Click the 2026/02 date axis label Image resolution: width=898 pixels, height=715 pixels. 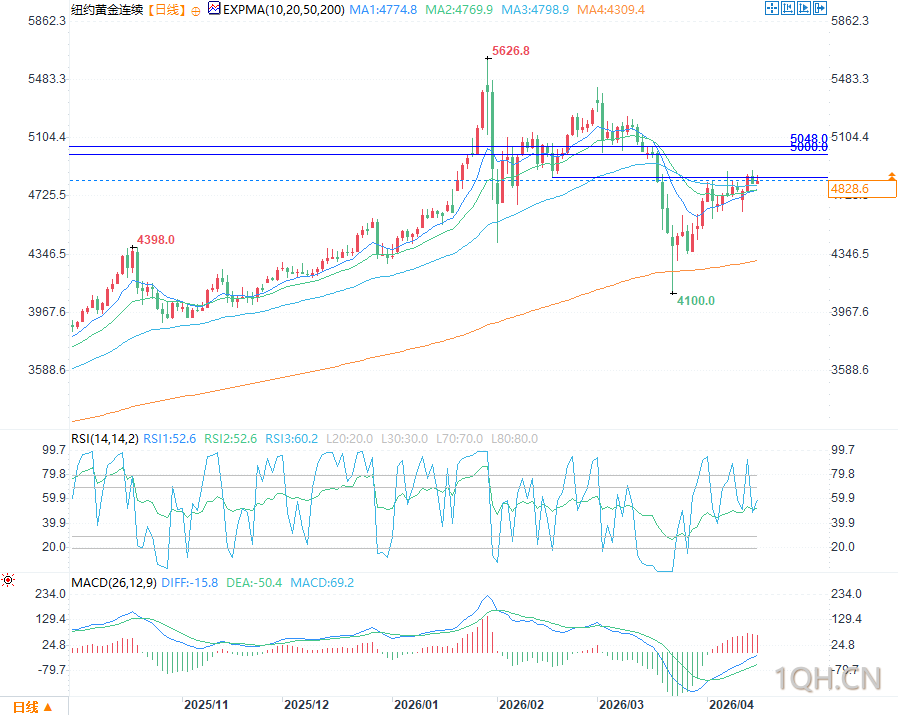click(521, 705)
